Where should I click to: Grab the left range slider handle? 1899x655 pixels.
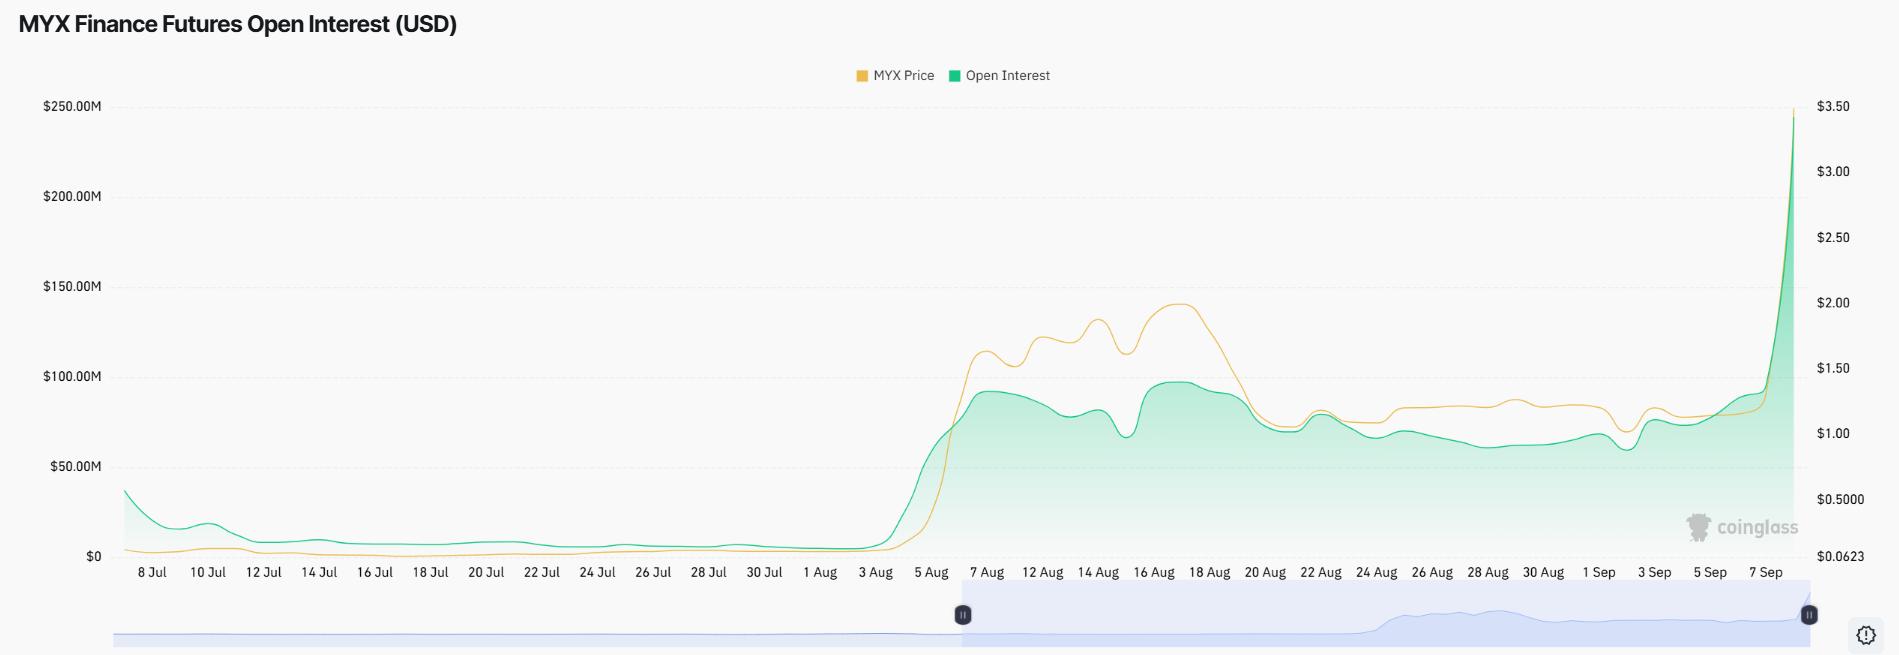click(x=963, y=615)
